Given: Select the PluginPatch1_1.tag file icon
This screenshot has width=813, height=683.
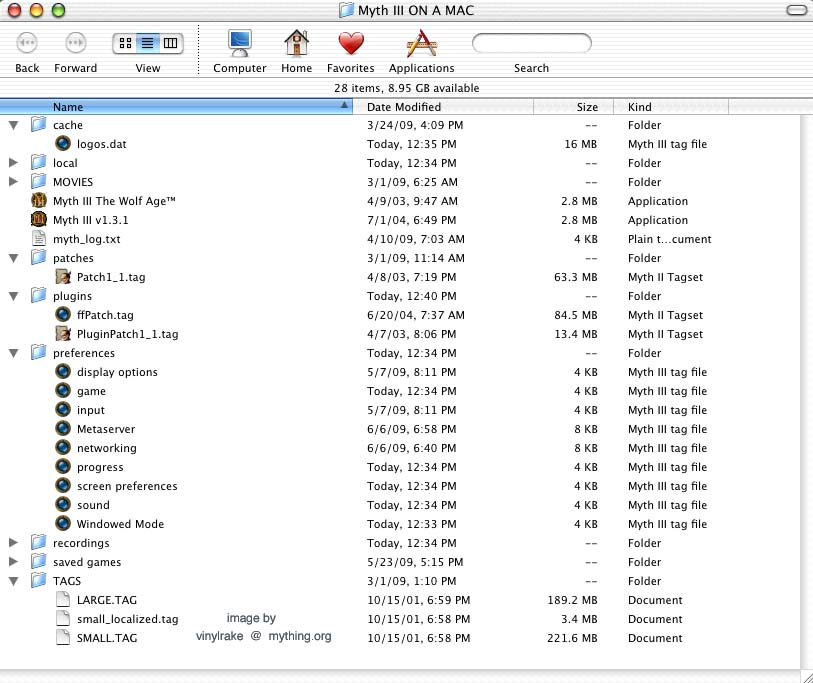Looking at the screenshot, I should (63, 333).
